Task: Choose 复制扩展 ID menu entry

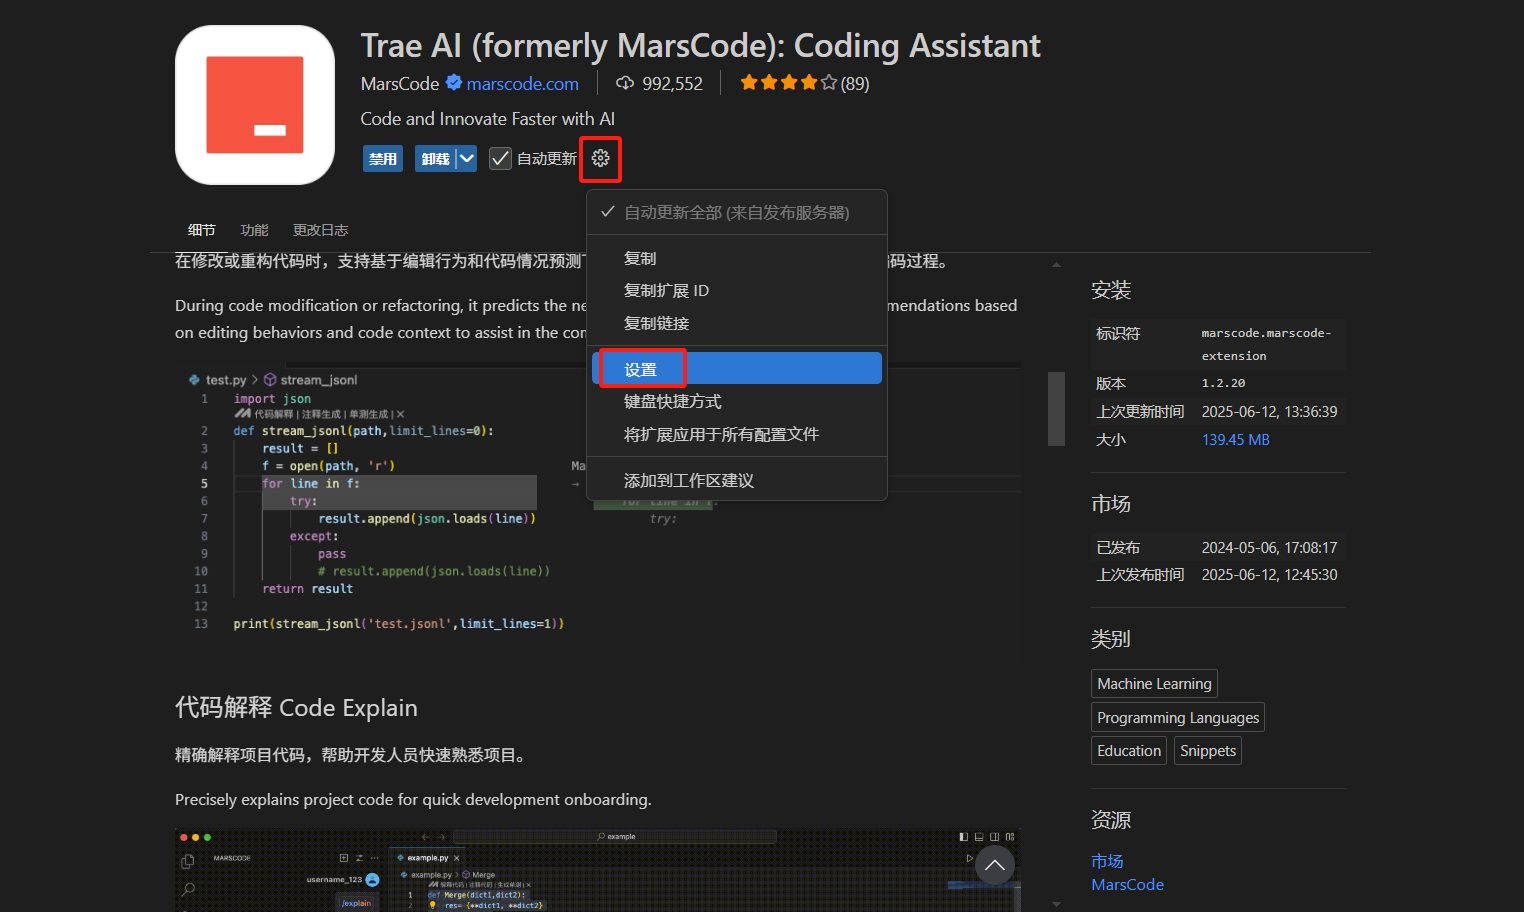Action: pyautogui.click(x=736, y=290)
